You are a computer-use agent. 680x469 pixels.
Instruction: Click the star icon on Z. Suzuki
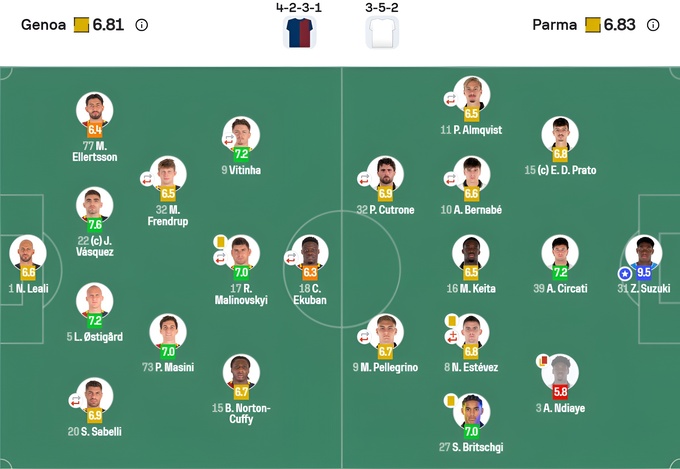coord(625,273)
